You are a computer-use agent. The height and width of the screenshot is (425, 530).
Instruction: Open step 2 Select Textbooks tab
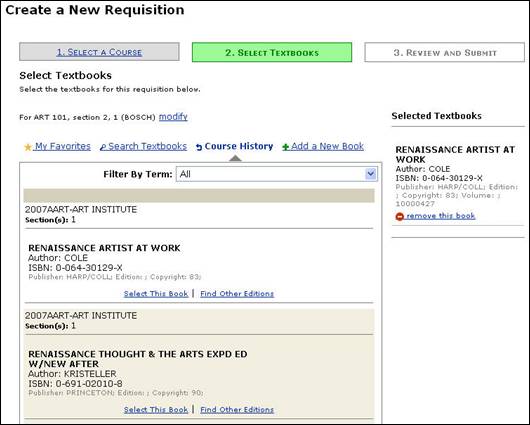tap(272, 52)
